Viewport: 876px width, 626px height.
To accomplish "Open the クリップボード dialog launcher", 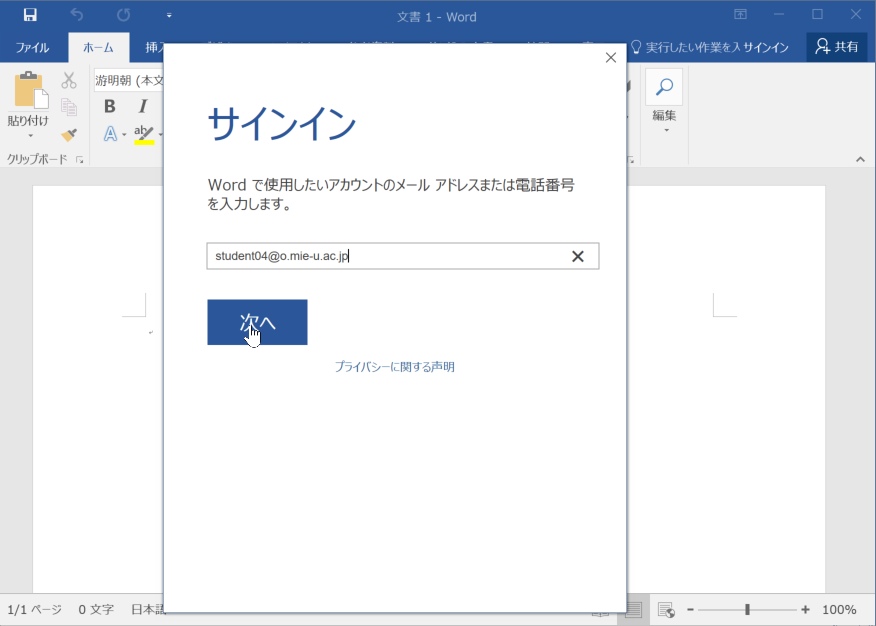I will point(79,160).
